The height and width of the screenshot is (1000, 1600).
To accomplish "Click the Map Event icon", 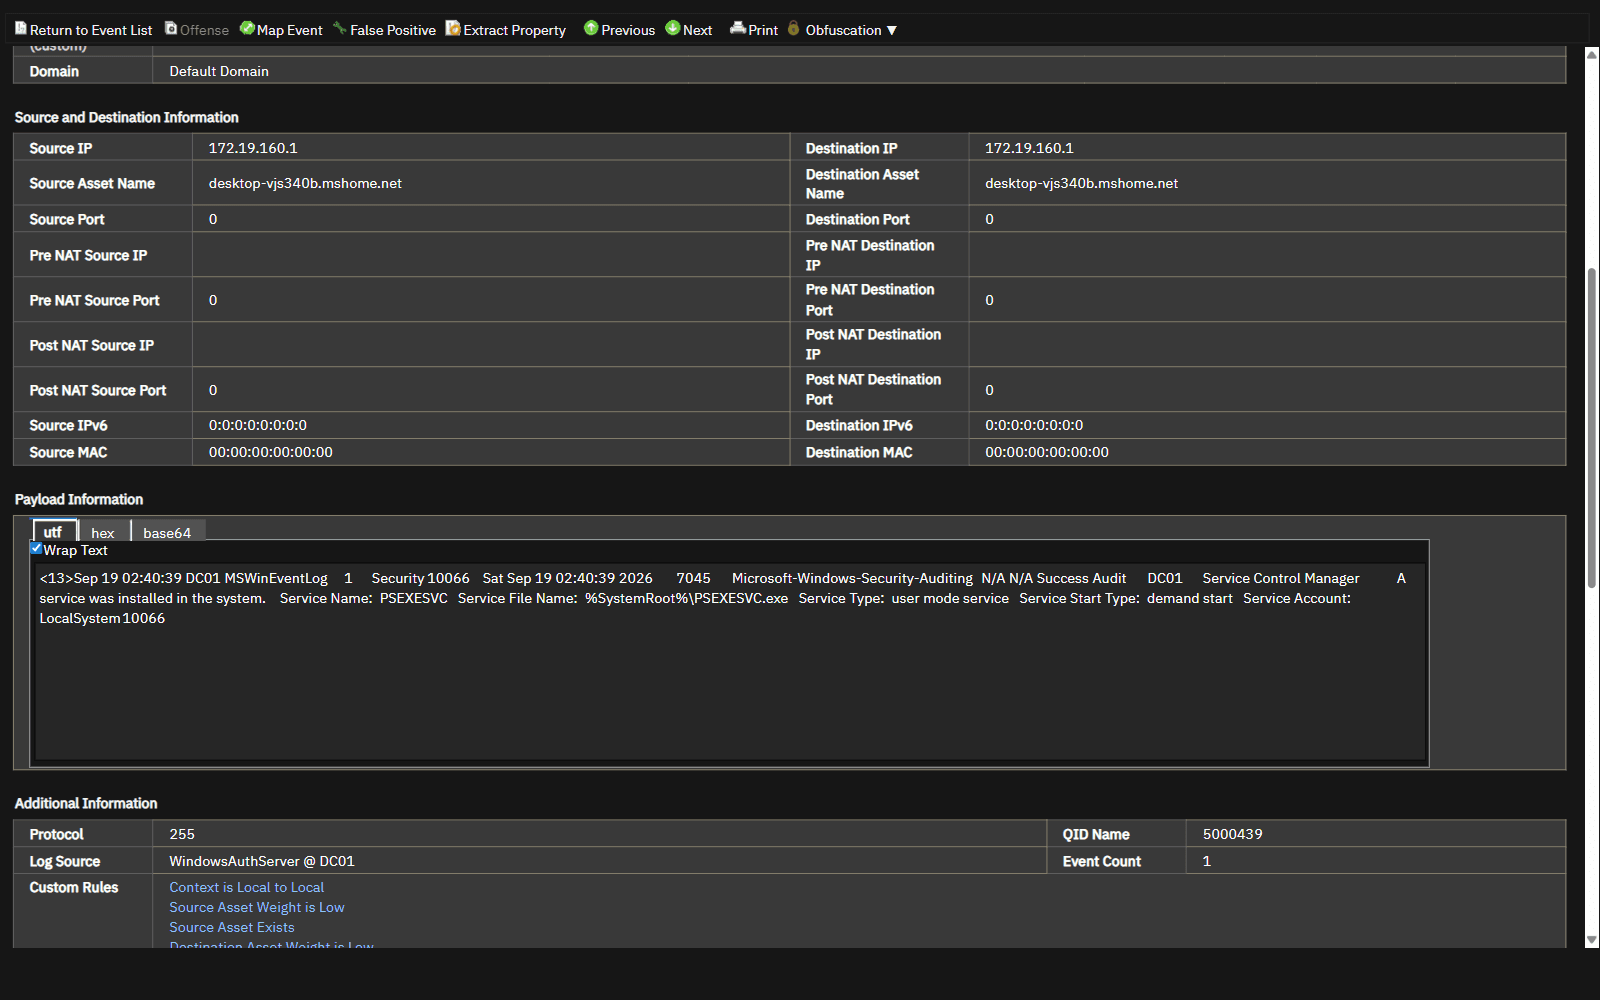I will tap(247, 29).
